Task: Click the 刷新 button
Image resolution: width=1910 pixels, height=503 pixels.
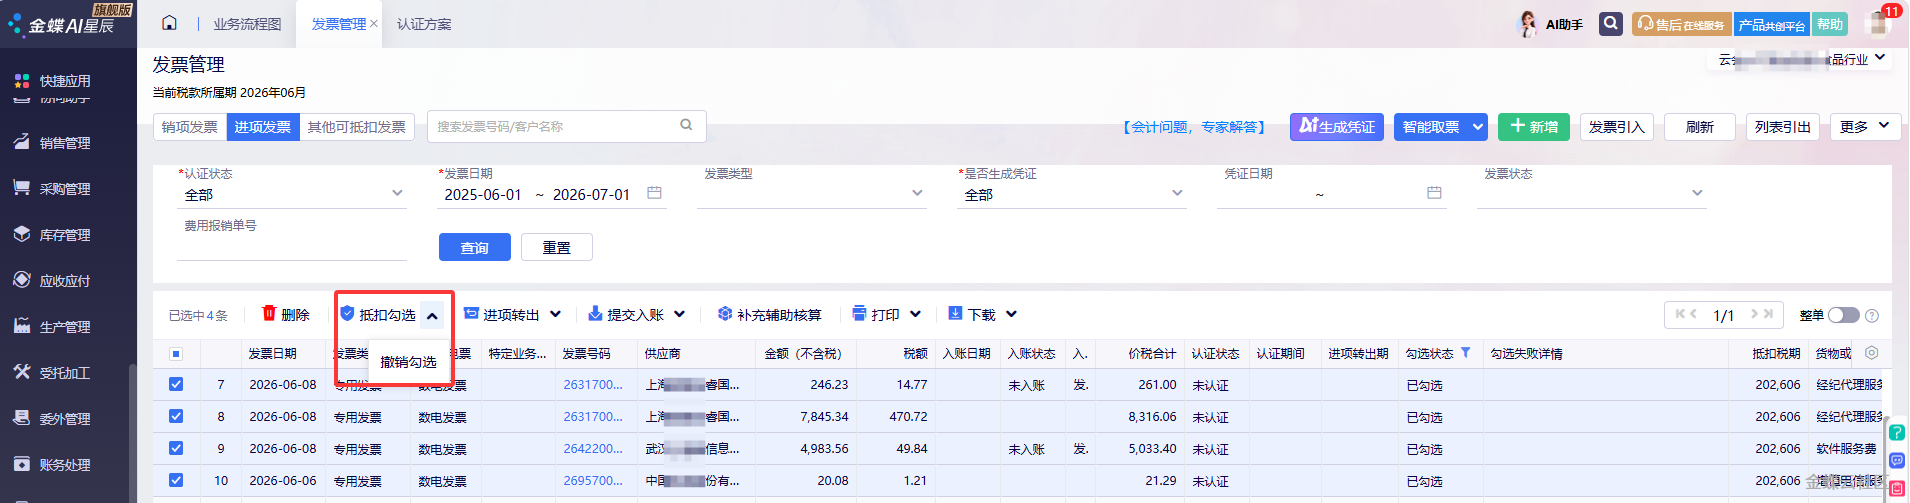Action: (1700, 127)
